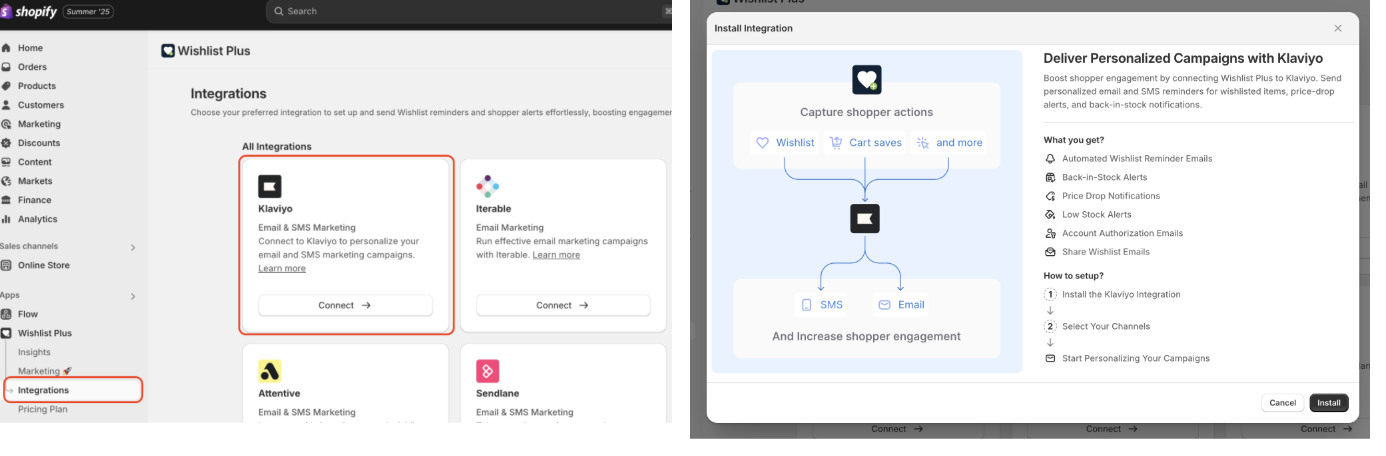Open Discounts in the sidebar
Image resolution: width=1386 pixels, height=456 pixels.
coord(38,143)
